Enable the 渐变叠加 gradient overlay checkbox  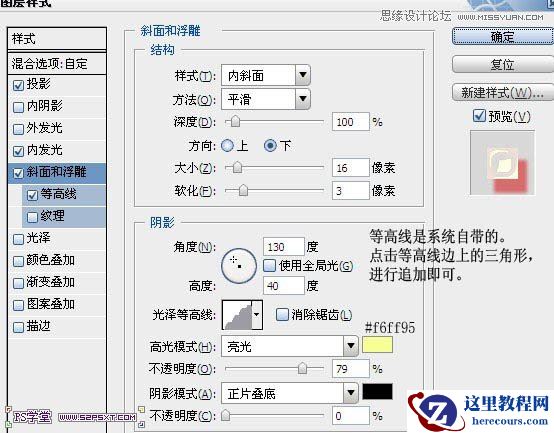[18, 283]
